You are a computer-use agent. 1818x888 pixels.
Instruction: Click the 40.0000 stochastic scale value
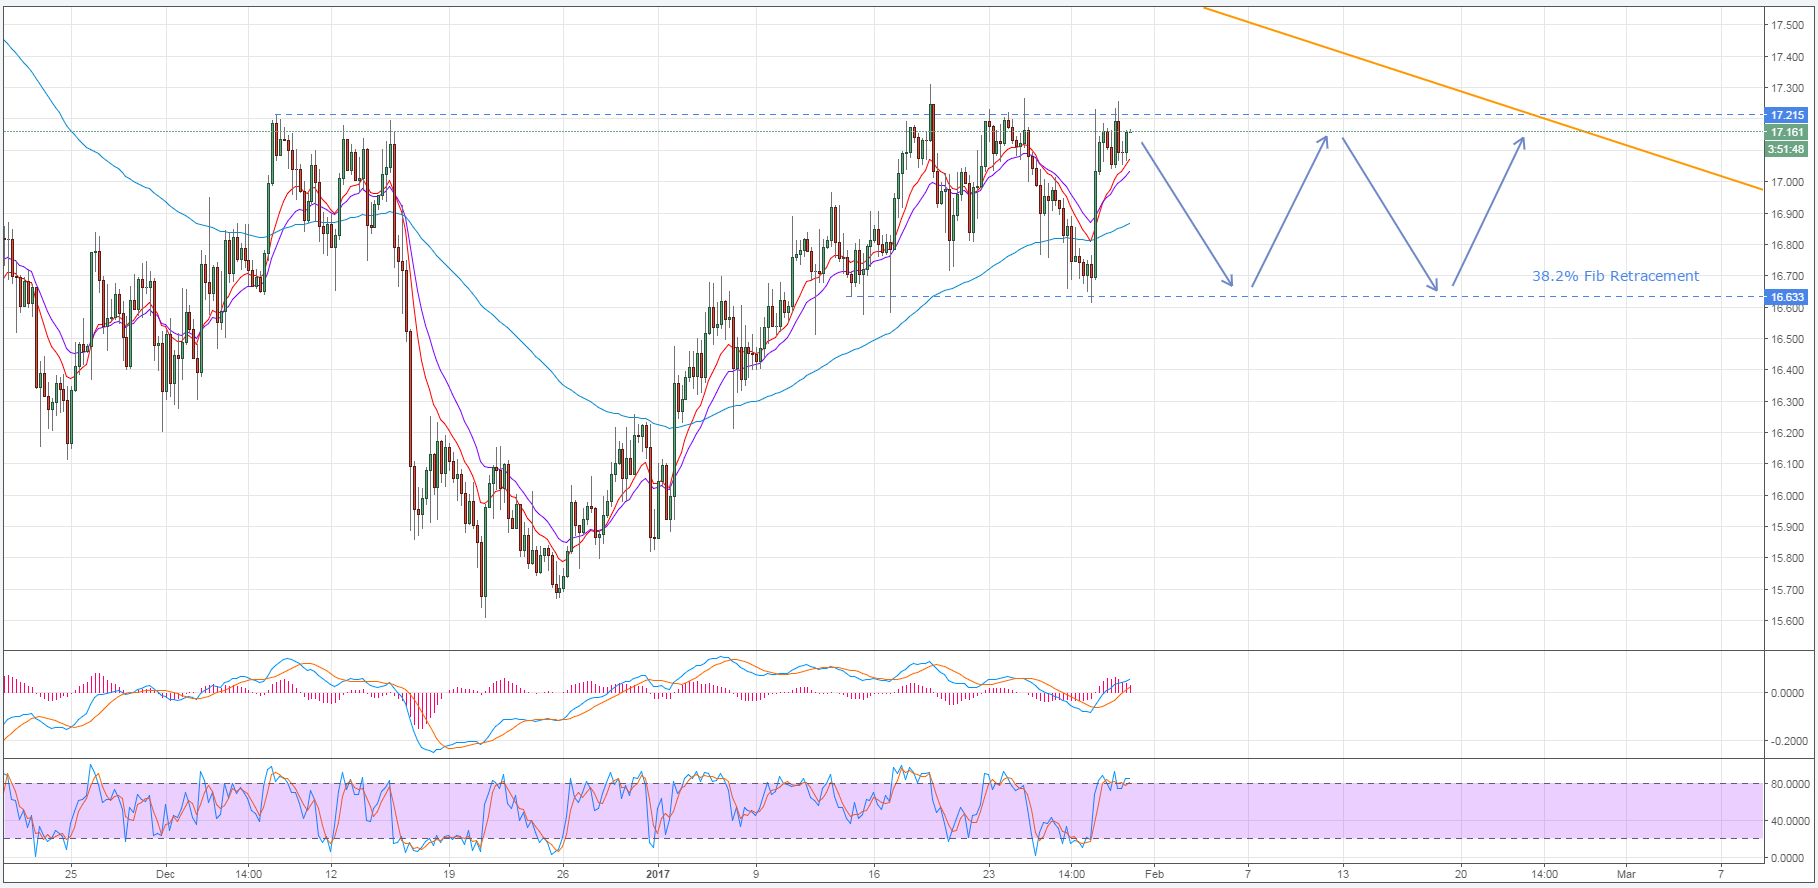[1789, 821]
